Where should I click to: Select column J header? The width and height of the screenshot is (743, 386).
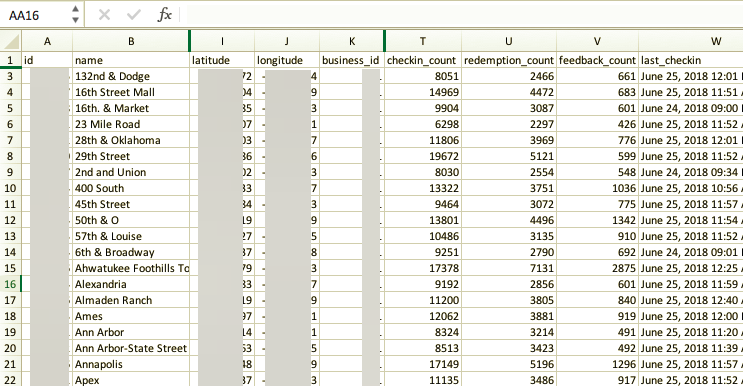point(287,41)
